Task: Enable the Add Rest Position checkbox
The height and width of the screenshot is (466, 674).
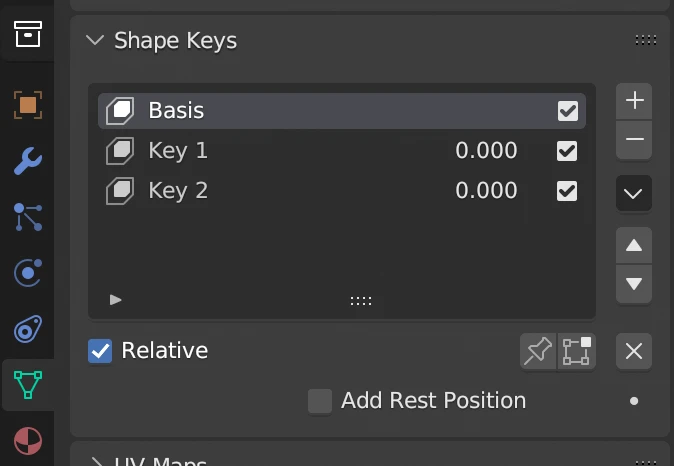Action: tap(320, 401)
